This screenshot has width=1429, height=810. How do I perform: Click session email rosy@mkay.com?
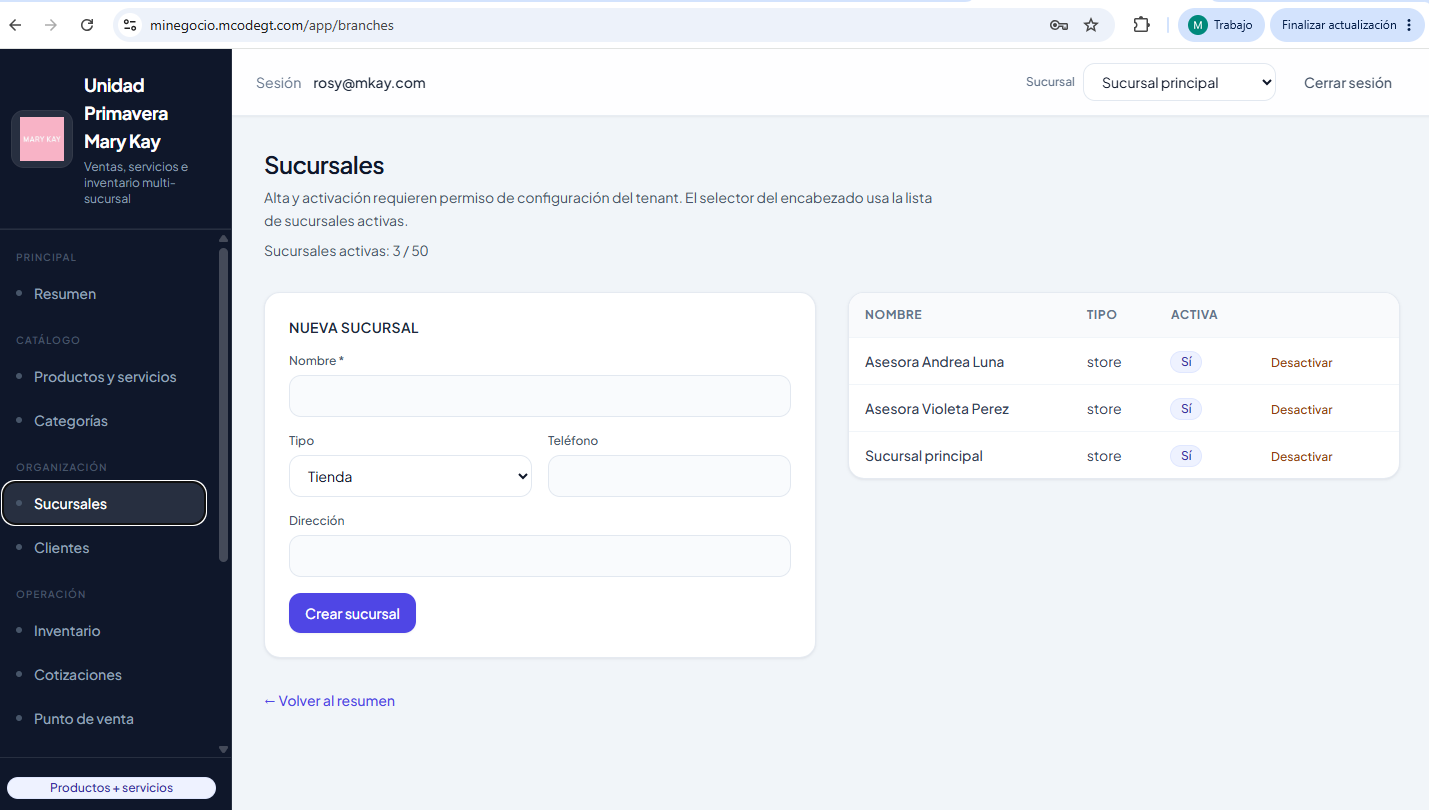369,83
